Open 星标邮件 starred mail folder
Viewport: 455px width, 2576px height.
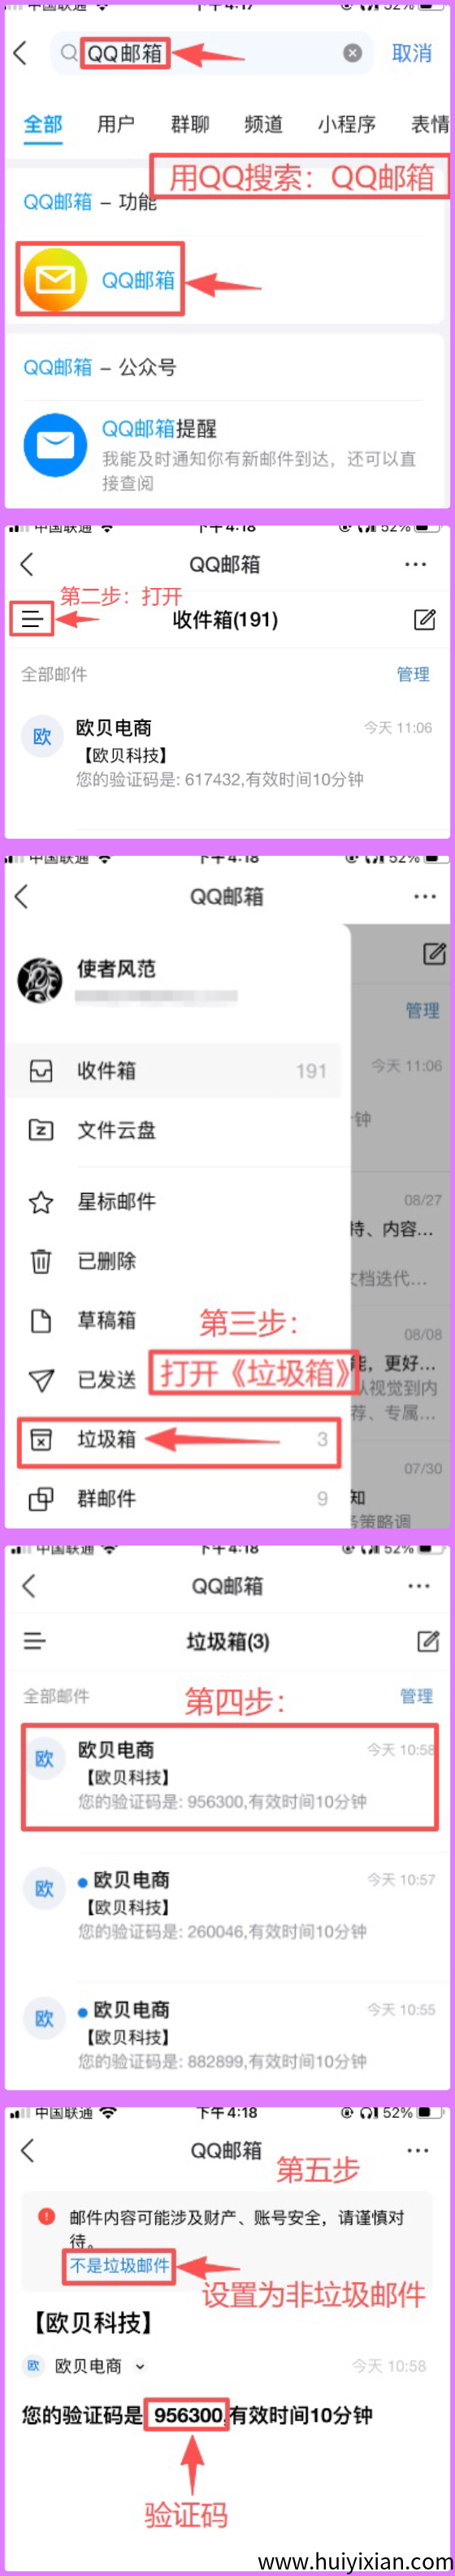coord(178,1201)
